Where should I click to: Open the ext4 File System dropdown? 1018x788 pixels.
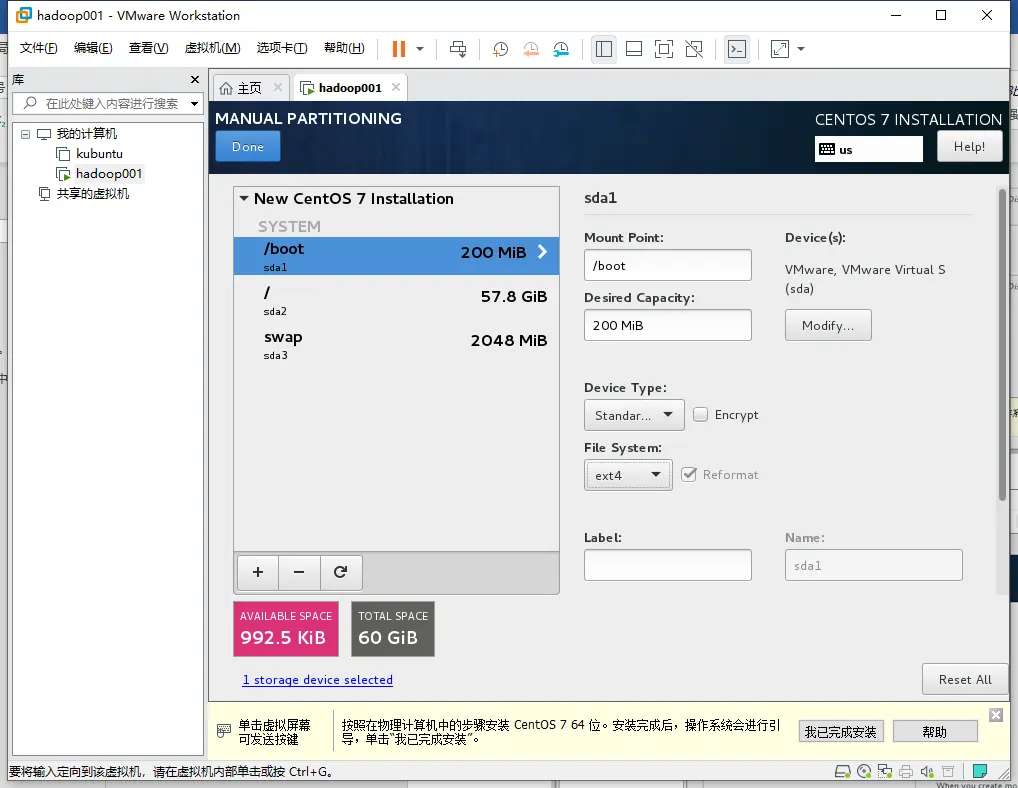(x=628, y=475)
